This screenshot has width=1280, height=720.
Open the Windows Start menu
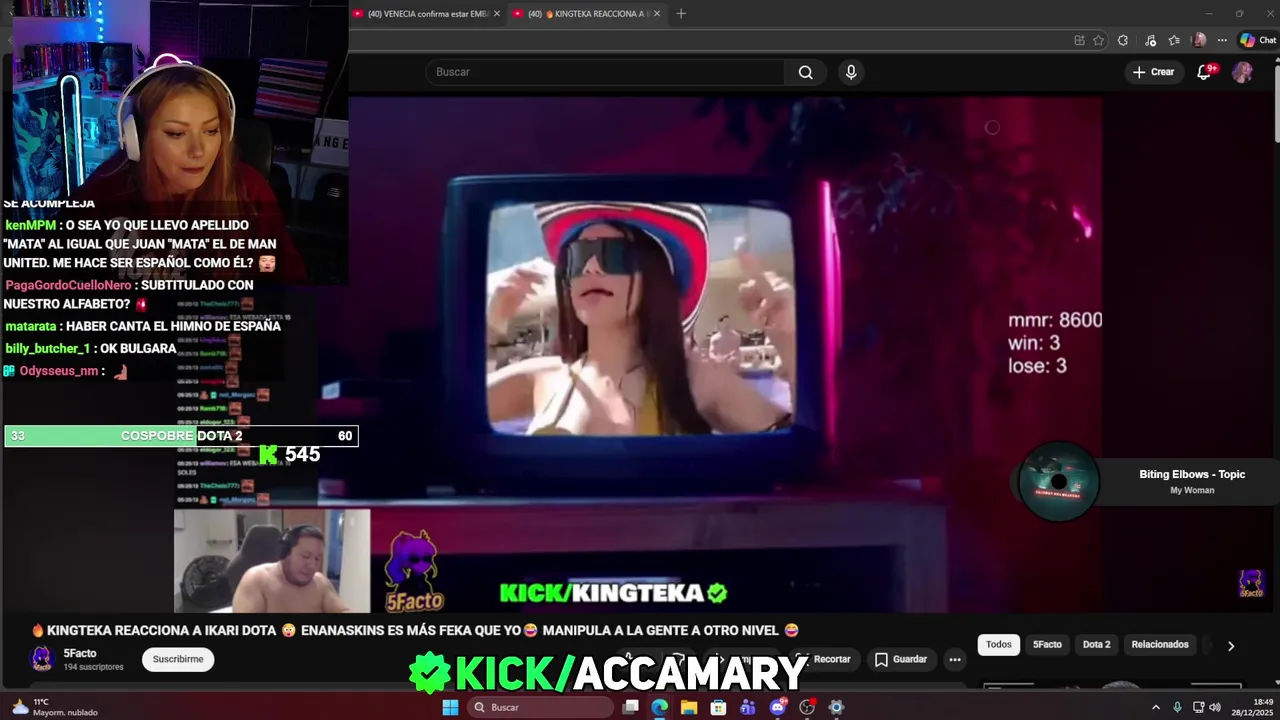[x=450, y=707]
